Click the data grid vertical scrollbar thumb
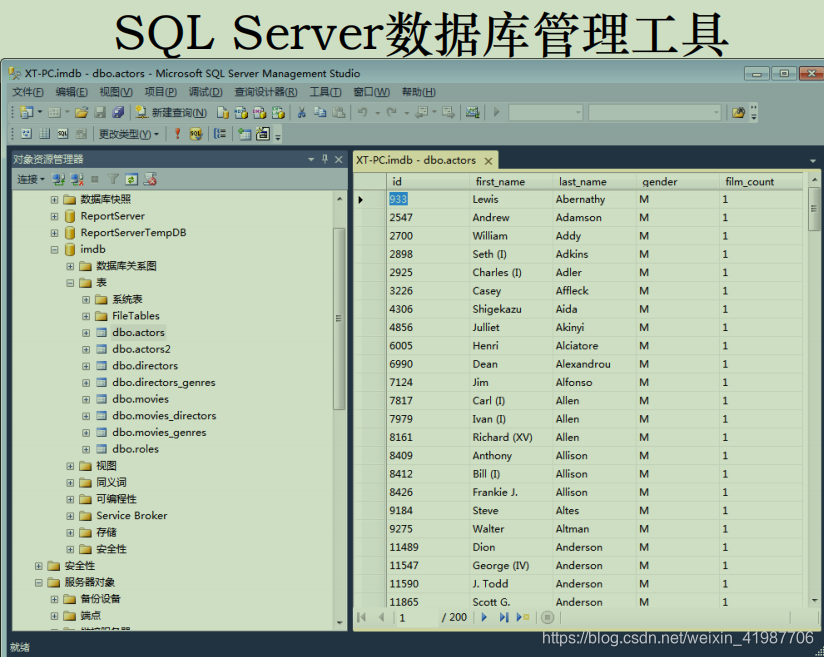Image resolution: width=824 pixels, height=657 pixels. (813, 209)
